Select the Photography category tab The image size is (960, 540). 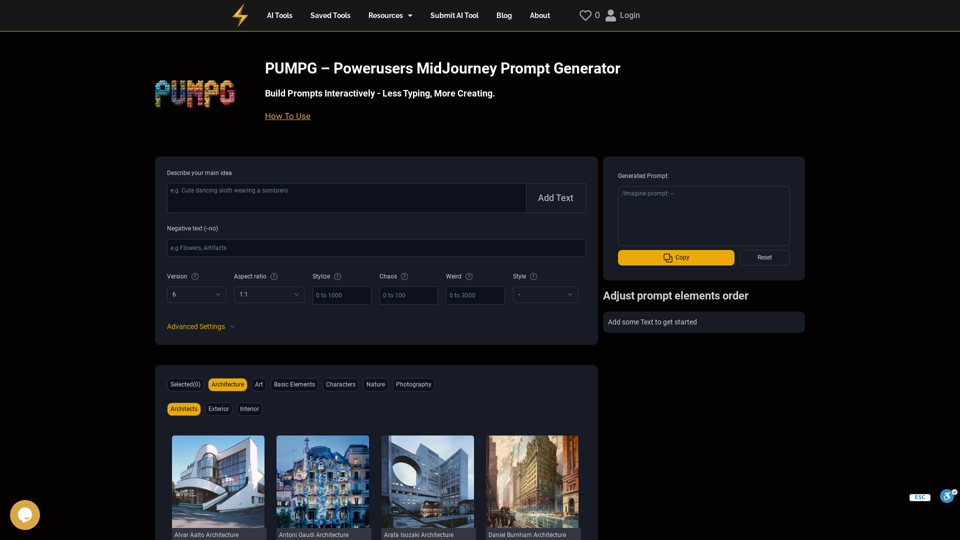[413, 384]
